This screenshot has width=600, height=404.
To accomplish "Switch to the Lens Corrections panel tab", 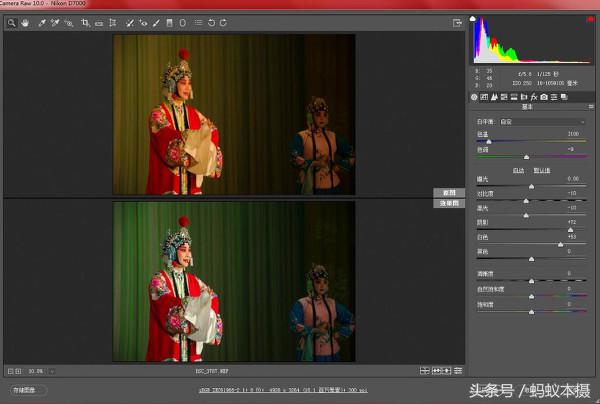I will coord(524,97).
